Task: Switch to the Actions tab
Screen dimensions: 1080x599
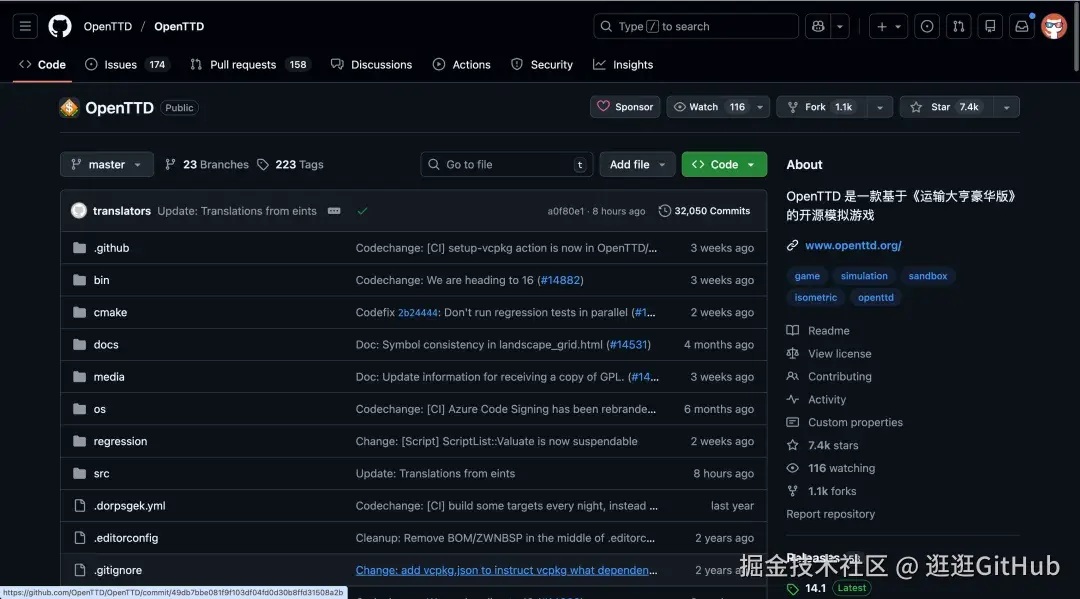Action: click(461, 65)
